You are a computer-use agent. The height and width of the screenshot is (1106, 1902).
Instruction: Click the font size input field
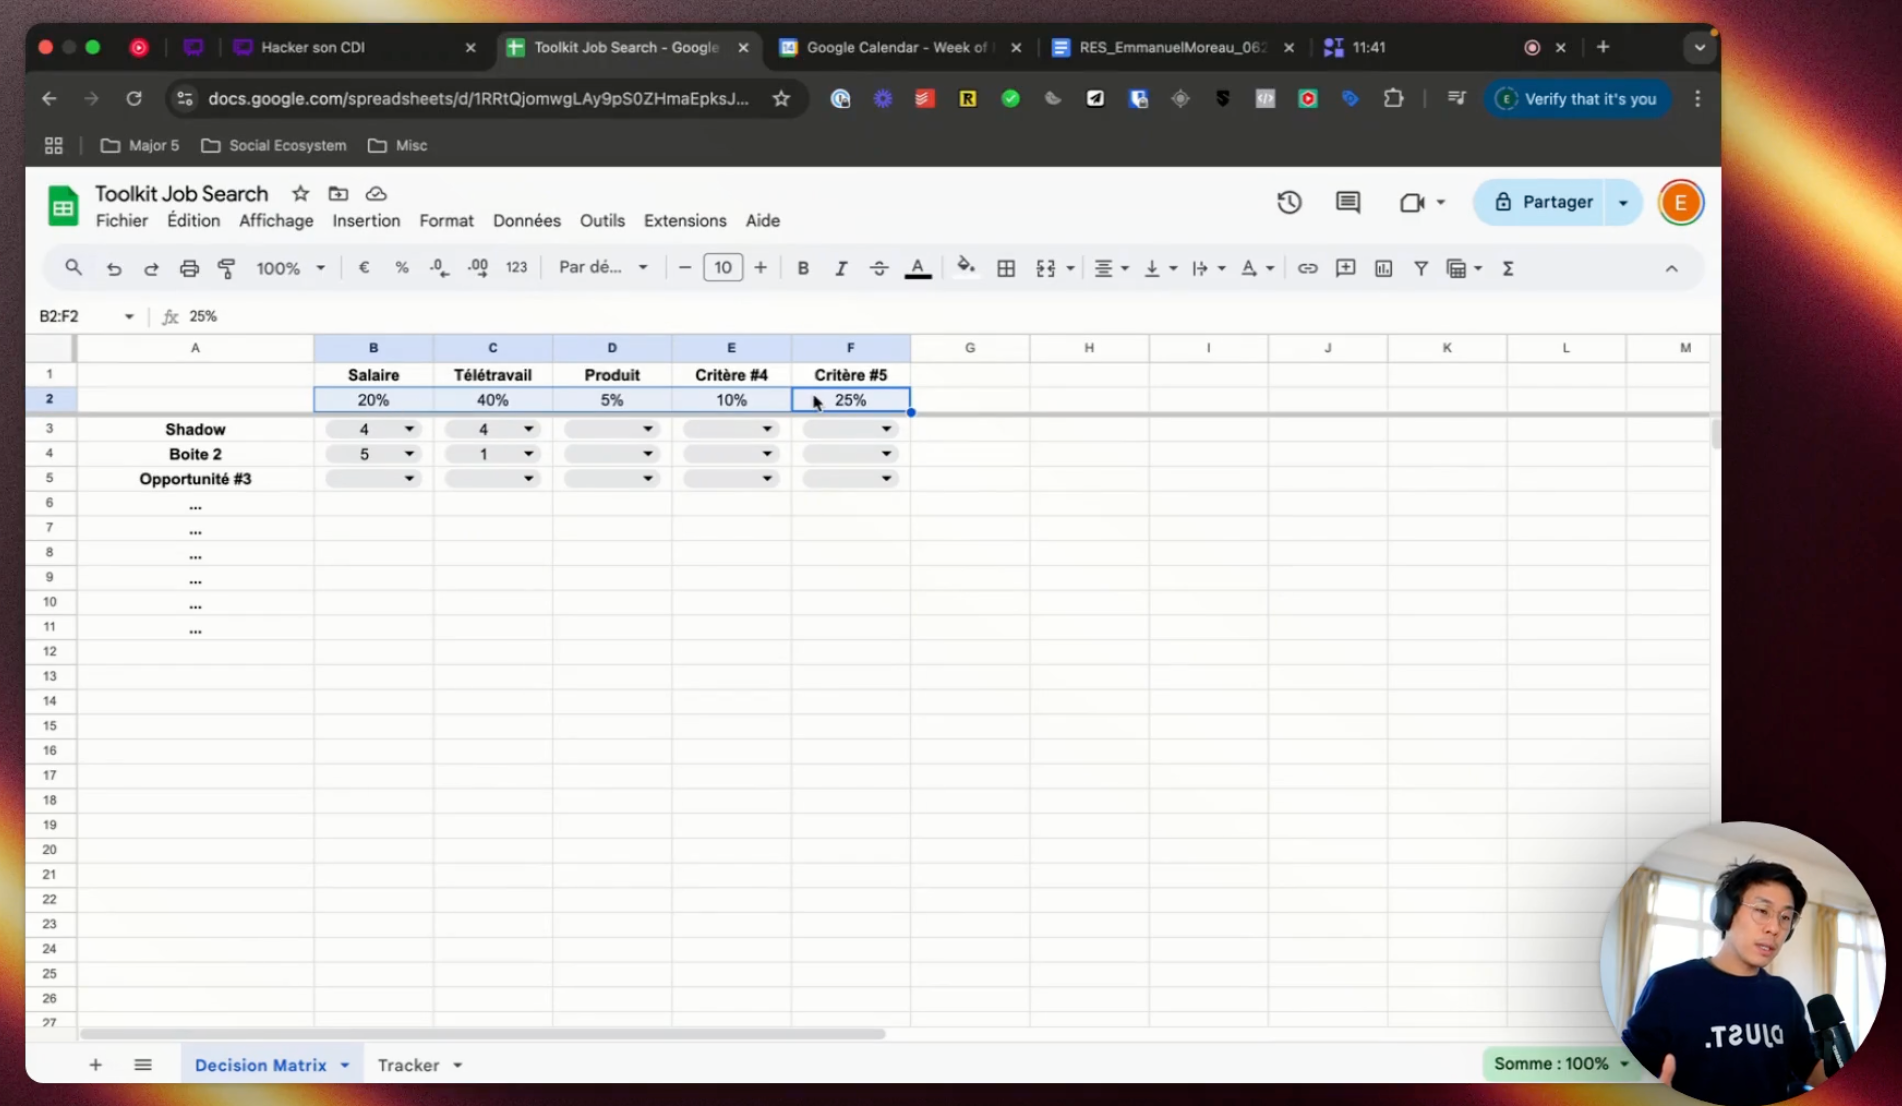pyautogui.click(x=723, y=268)
